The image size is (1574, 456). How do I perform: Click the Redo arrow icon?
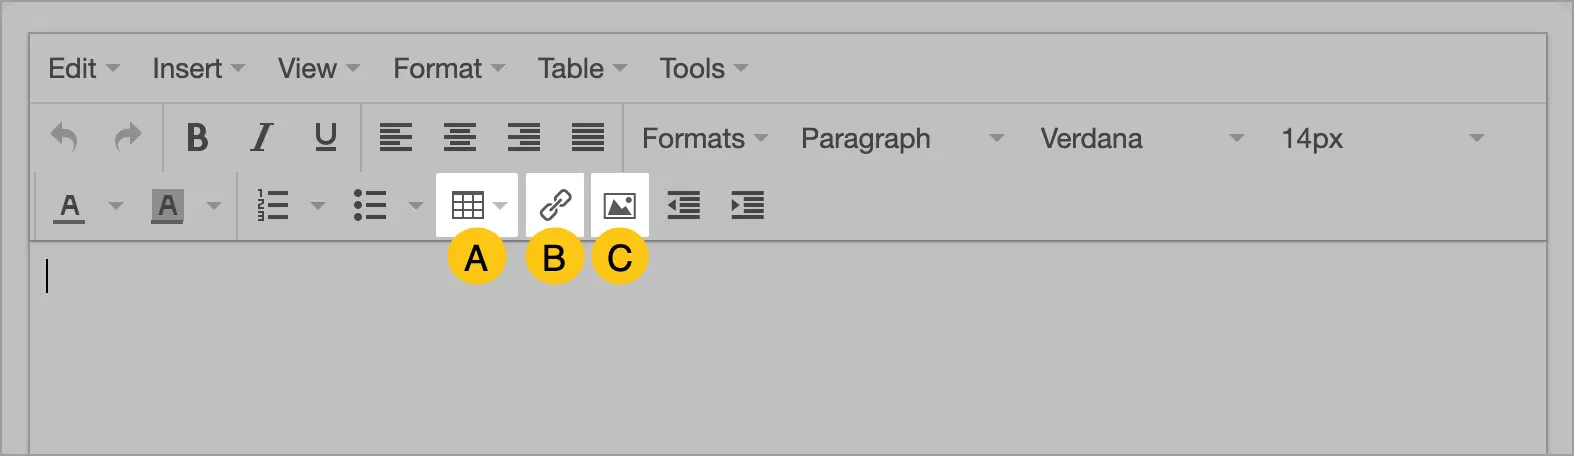(127, 137)
